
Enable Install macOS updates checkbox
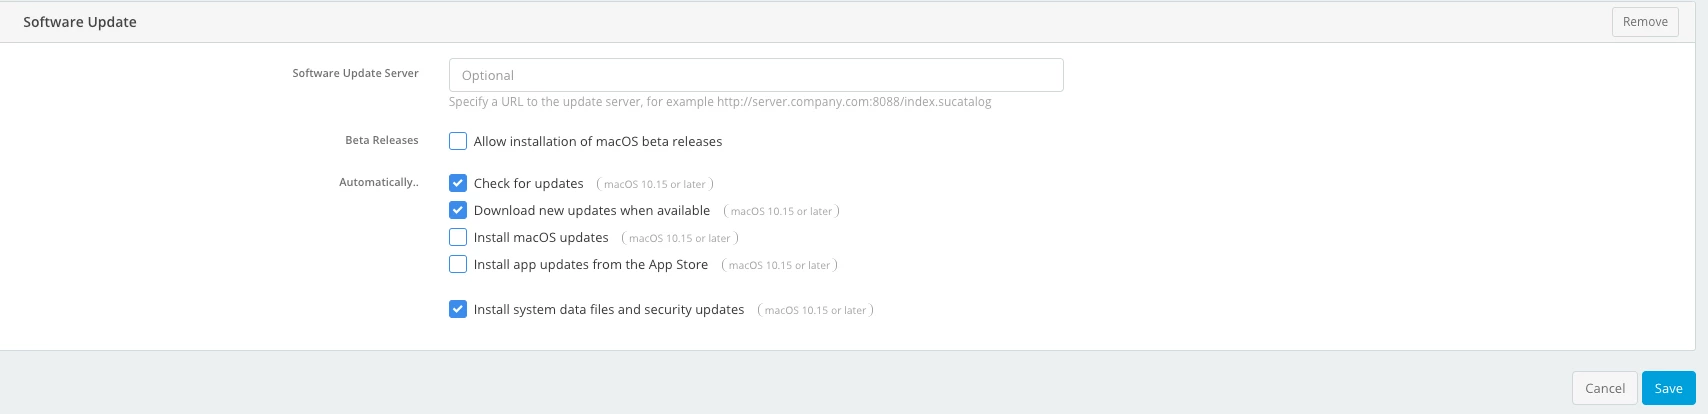458,237
